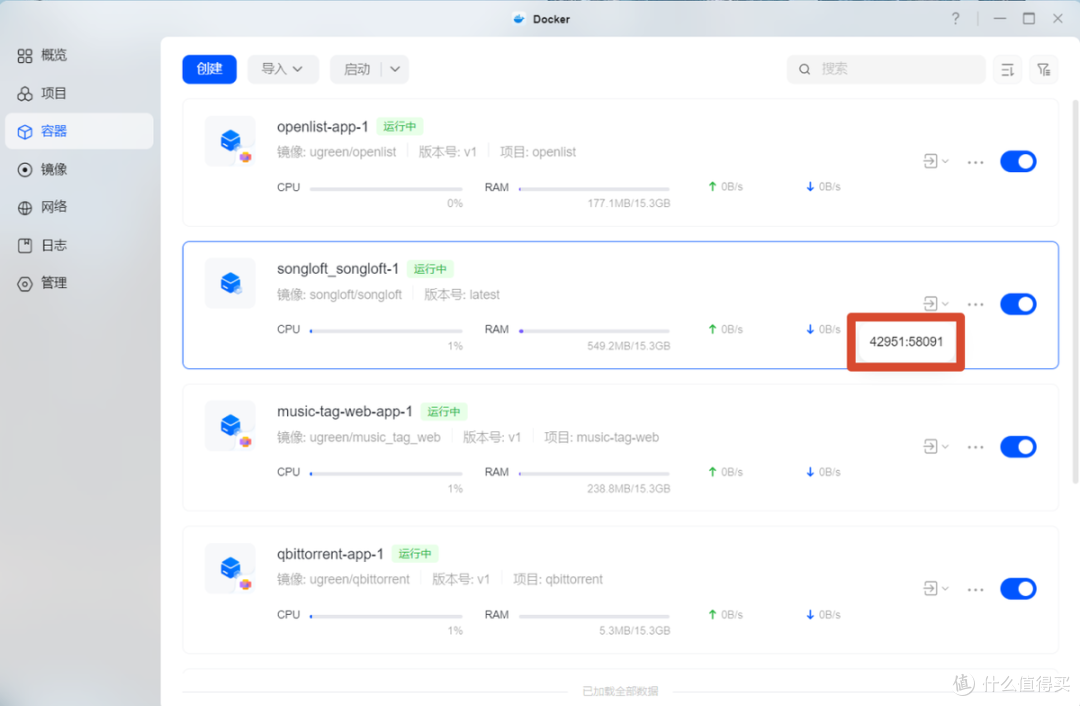Click the Docker help question mark

click(x=955, y=19)
